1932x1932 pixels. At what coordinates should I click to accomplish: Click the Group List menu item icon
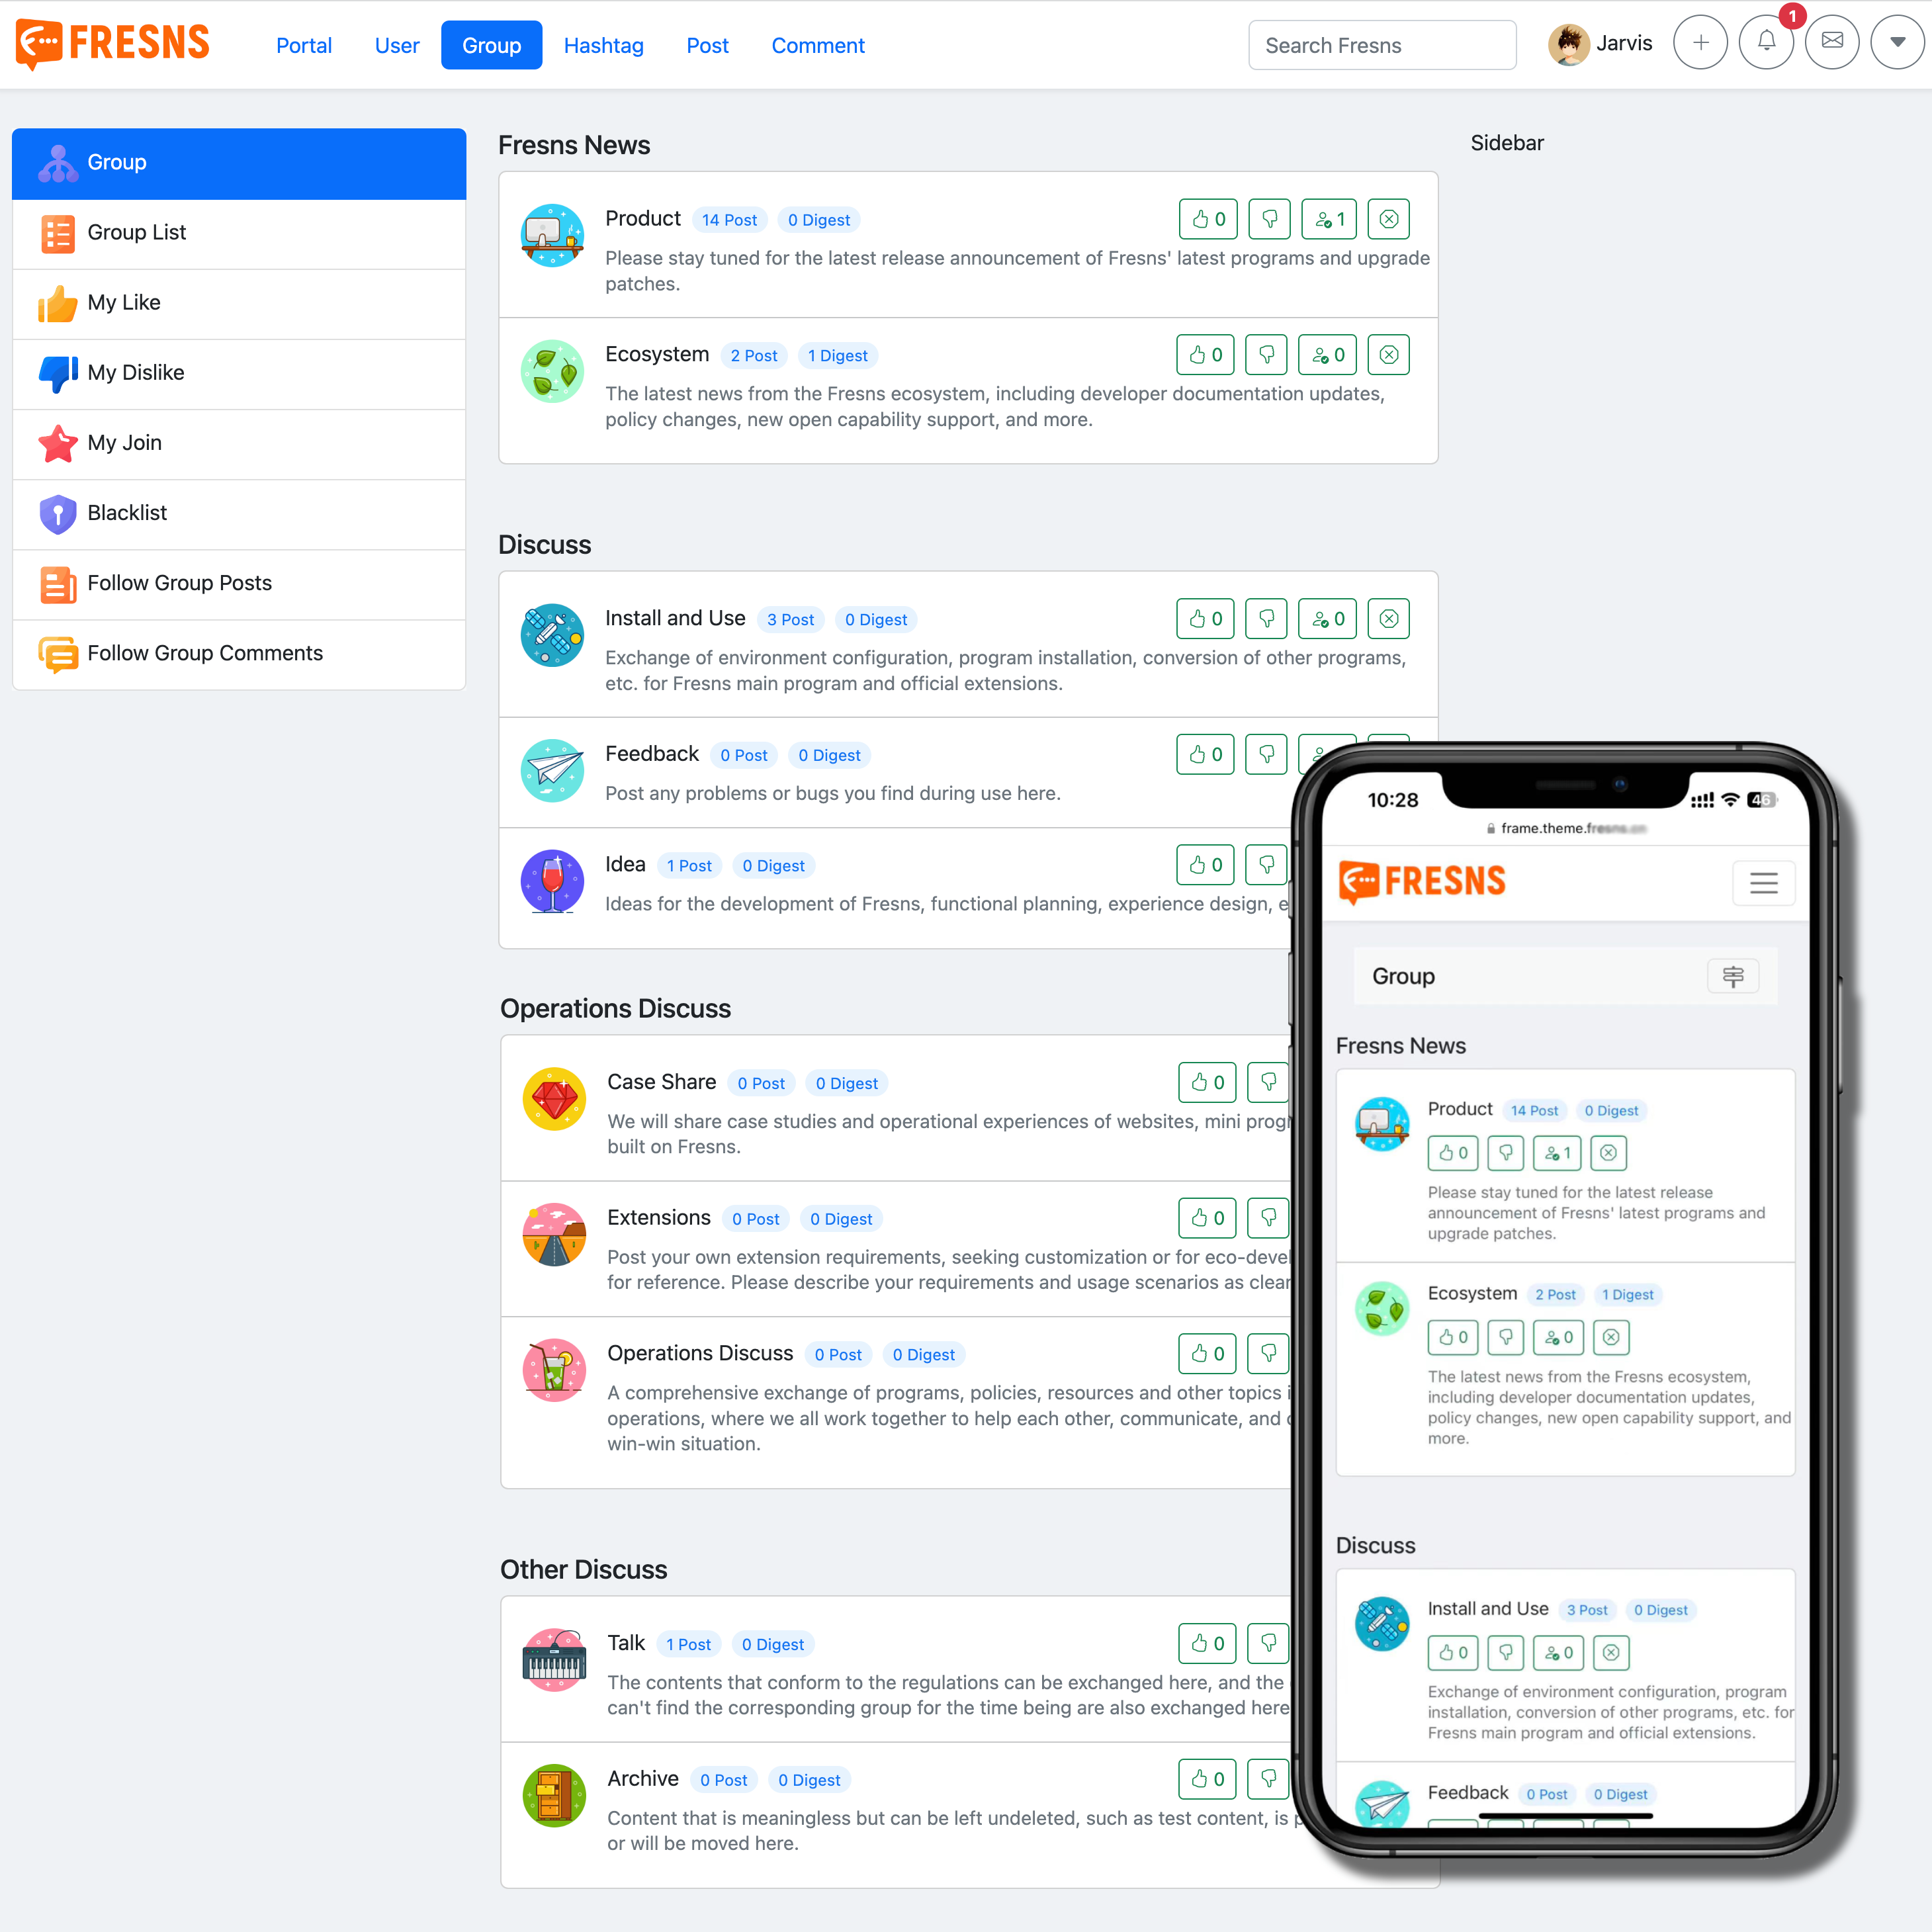[x=57, y=230]
